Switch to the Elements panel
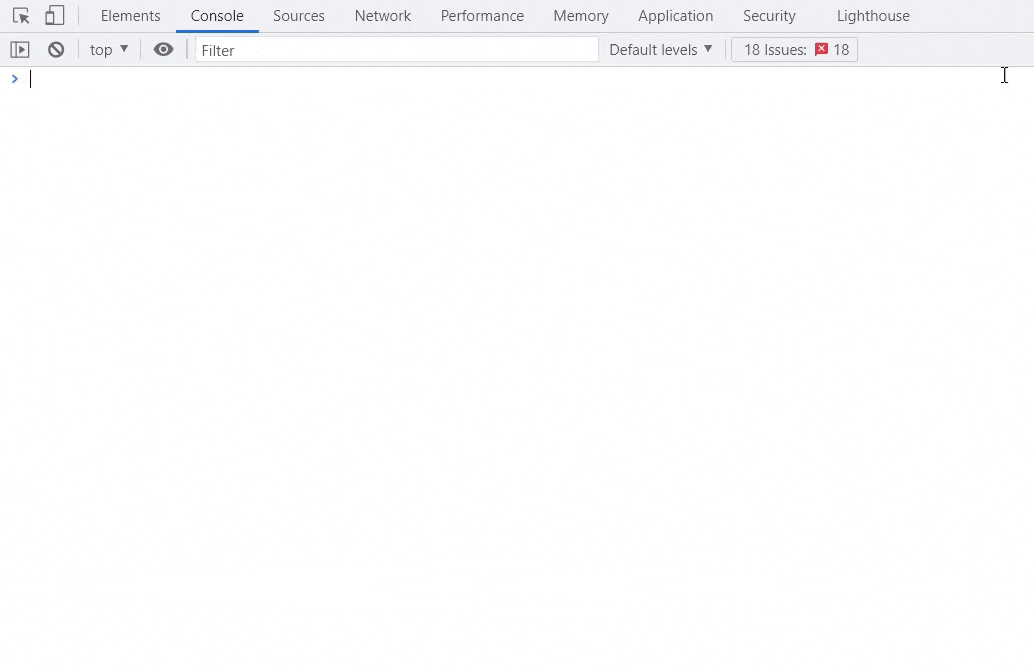The image size is (1034, 672). 130,15
